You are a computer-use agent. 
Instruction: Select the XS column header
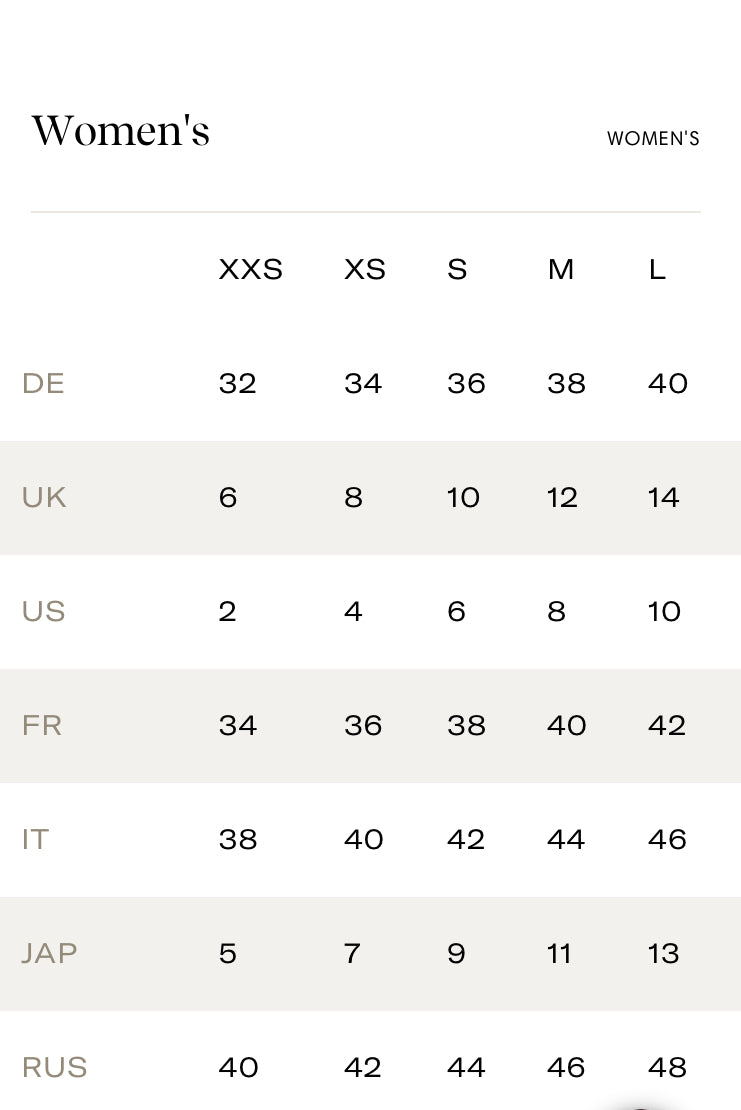364,269
